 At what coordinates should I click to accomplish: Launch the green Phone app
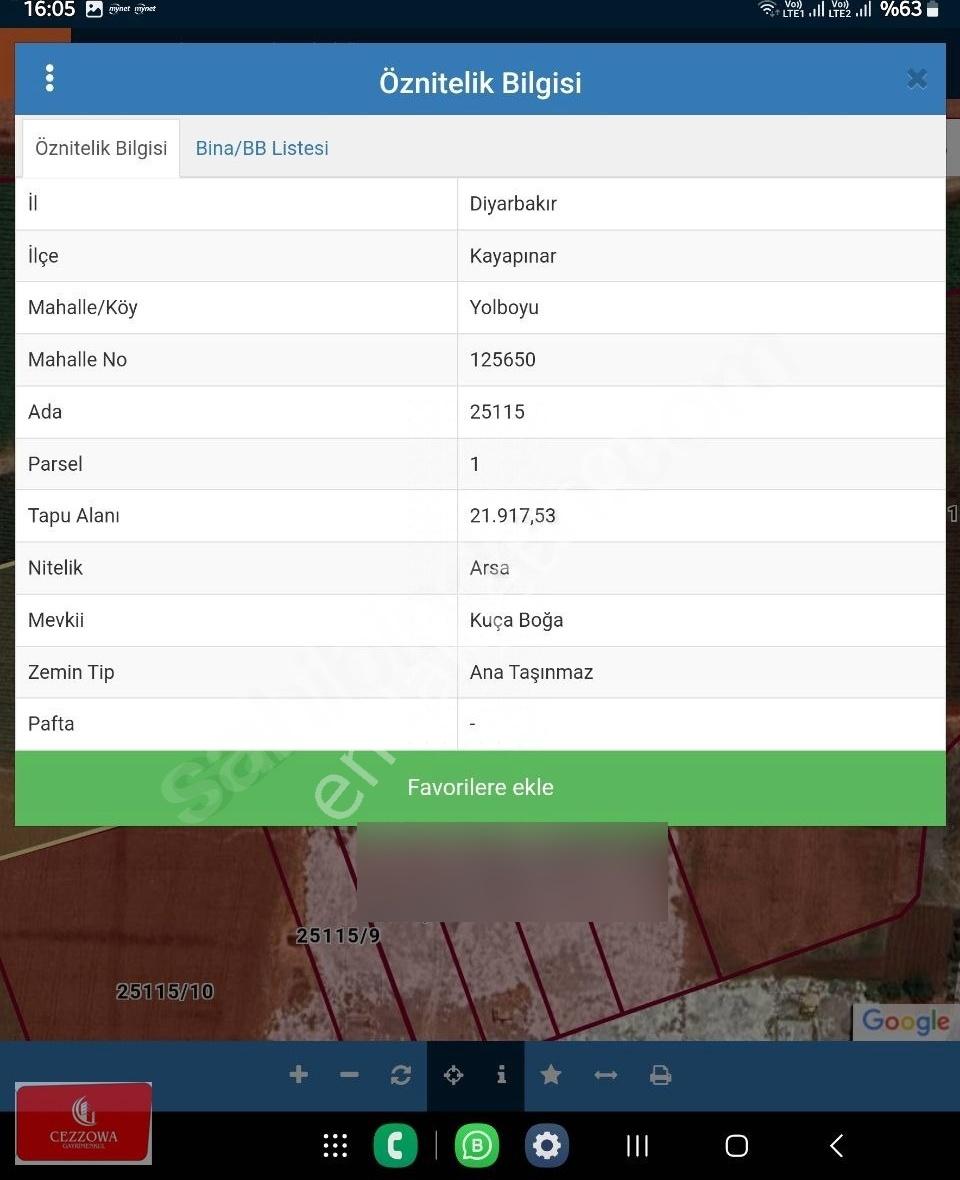click(396, 1145)
